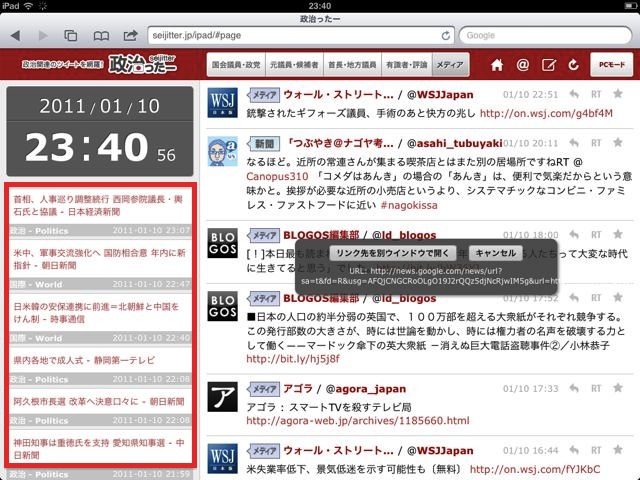Tap the 政治ったー seijitter logo

(x=142, y=64)
